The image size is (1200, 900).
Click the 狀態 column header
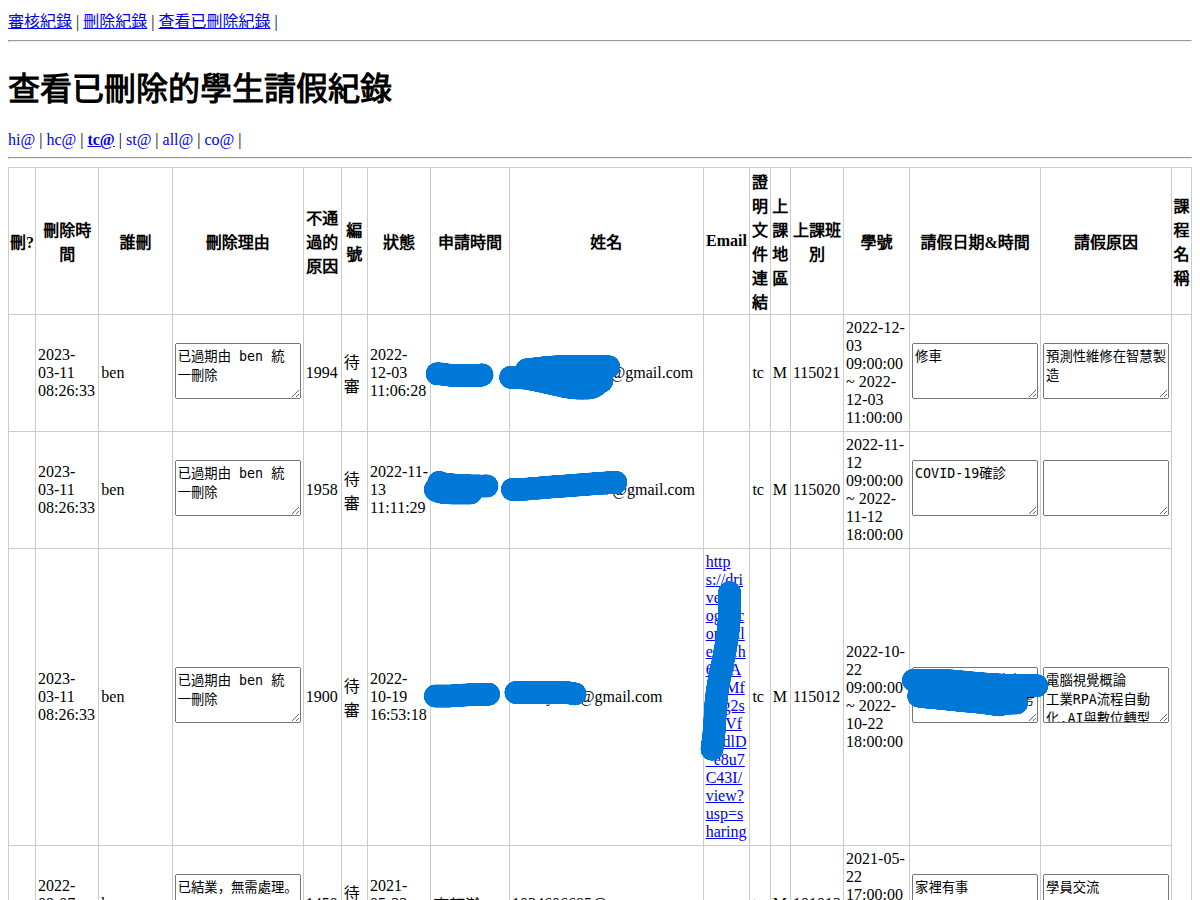pos(399,242)
